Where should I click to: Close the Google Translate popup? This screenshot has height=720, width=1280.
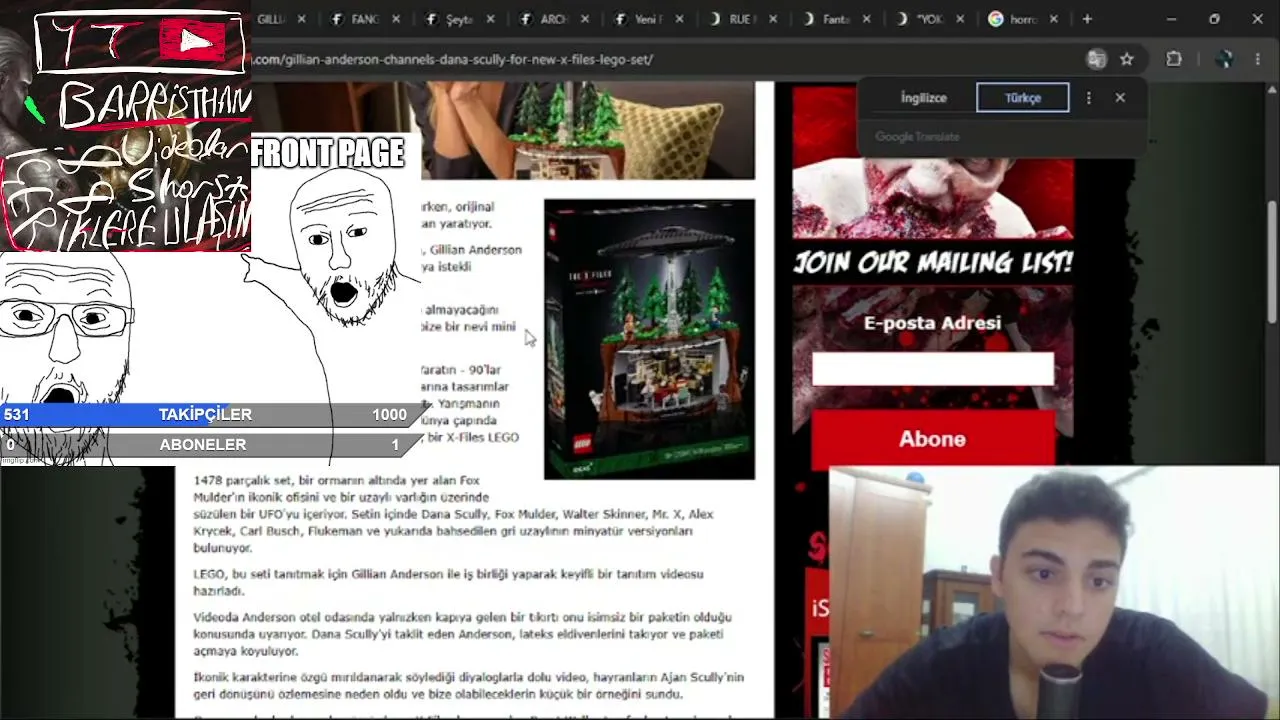(x=1120, y=98)
